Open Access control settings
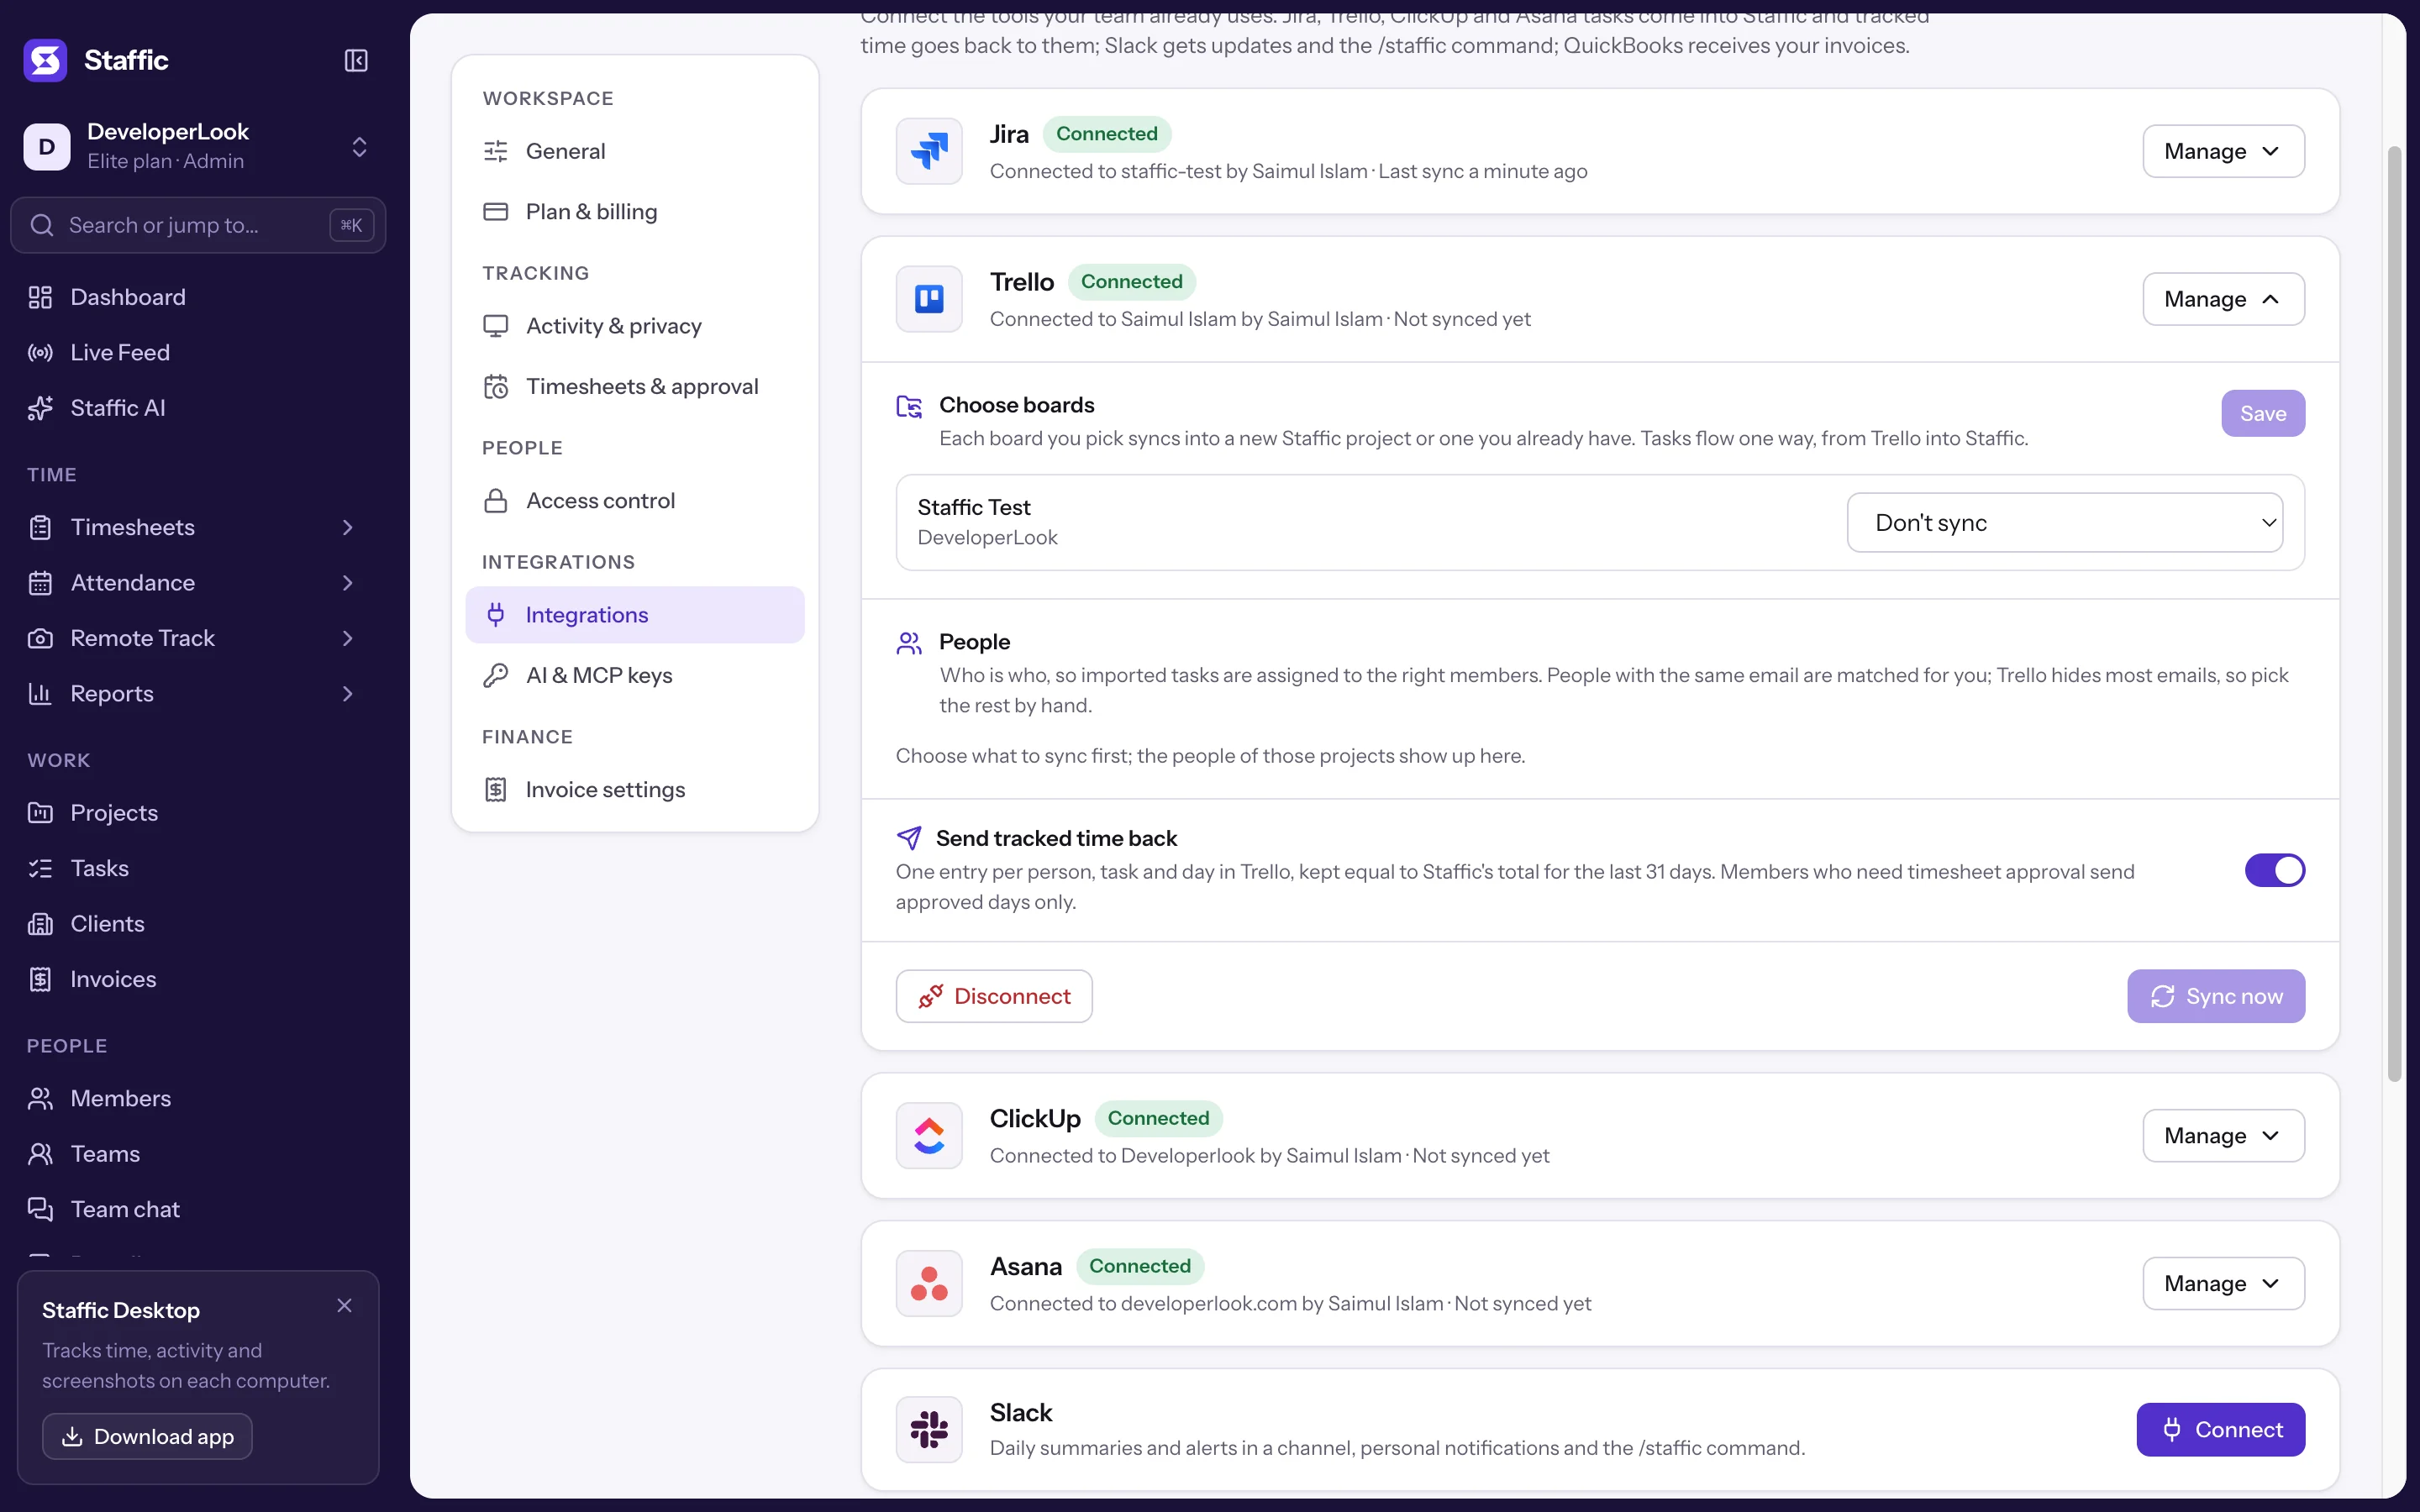Viewport: 2420px width, 1512px height. [x=634, y=501]
